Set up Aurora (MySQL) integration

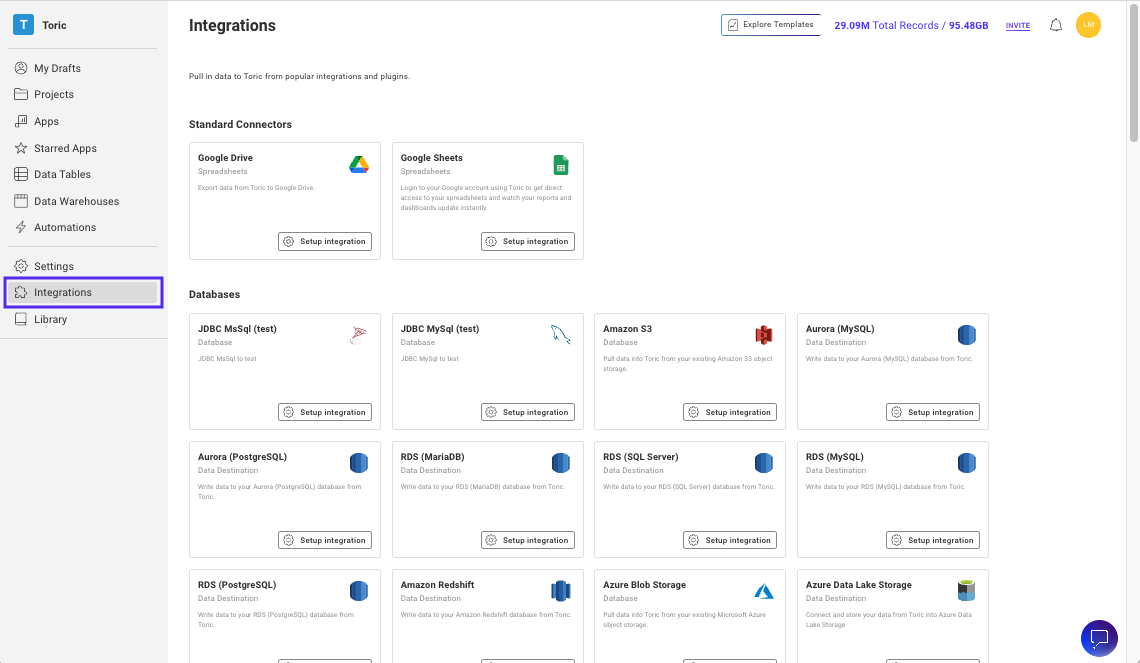click(x=933, y=412)
